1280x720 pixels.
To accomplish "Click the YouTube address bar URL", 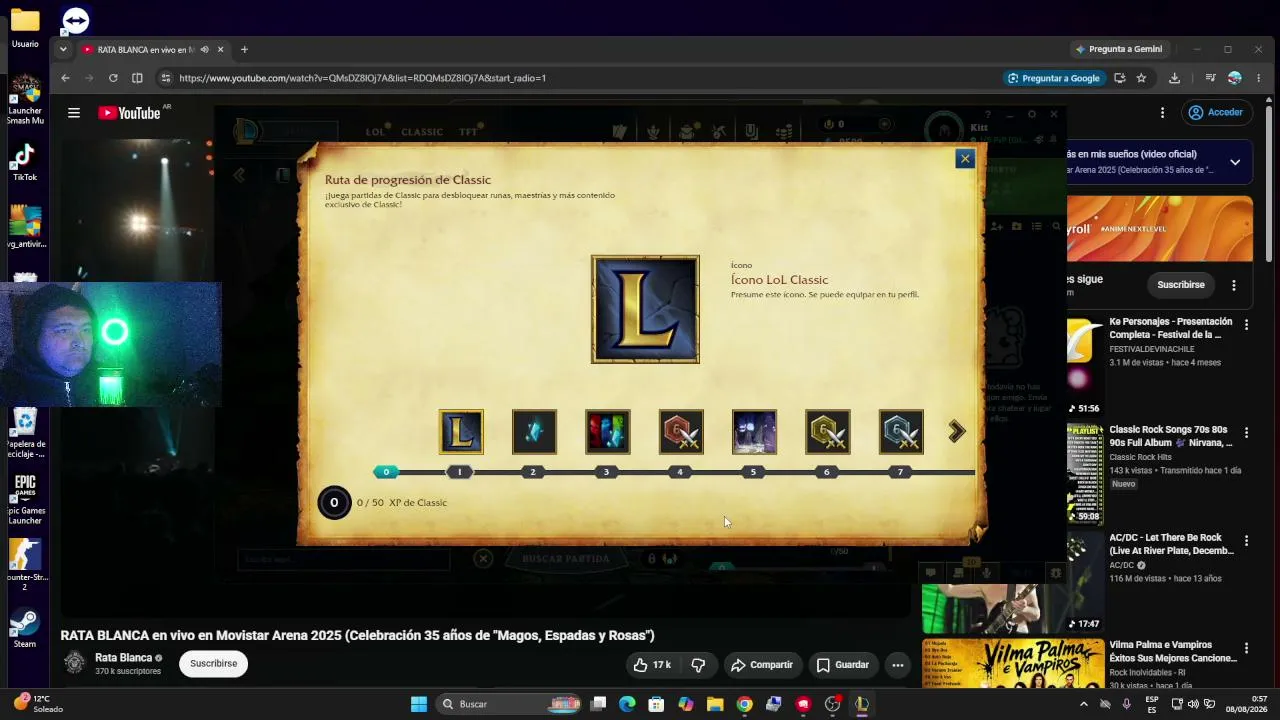I will (x=363, y=78).
